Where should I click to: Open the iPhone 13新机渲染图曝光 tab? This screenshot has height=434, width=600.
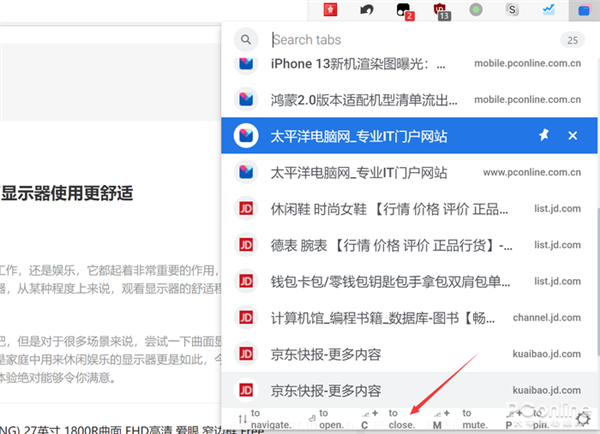[409, 64]
